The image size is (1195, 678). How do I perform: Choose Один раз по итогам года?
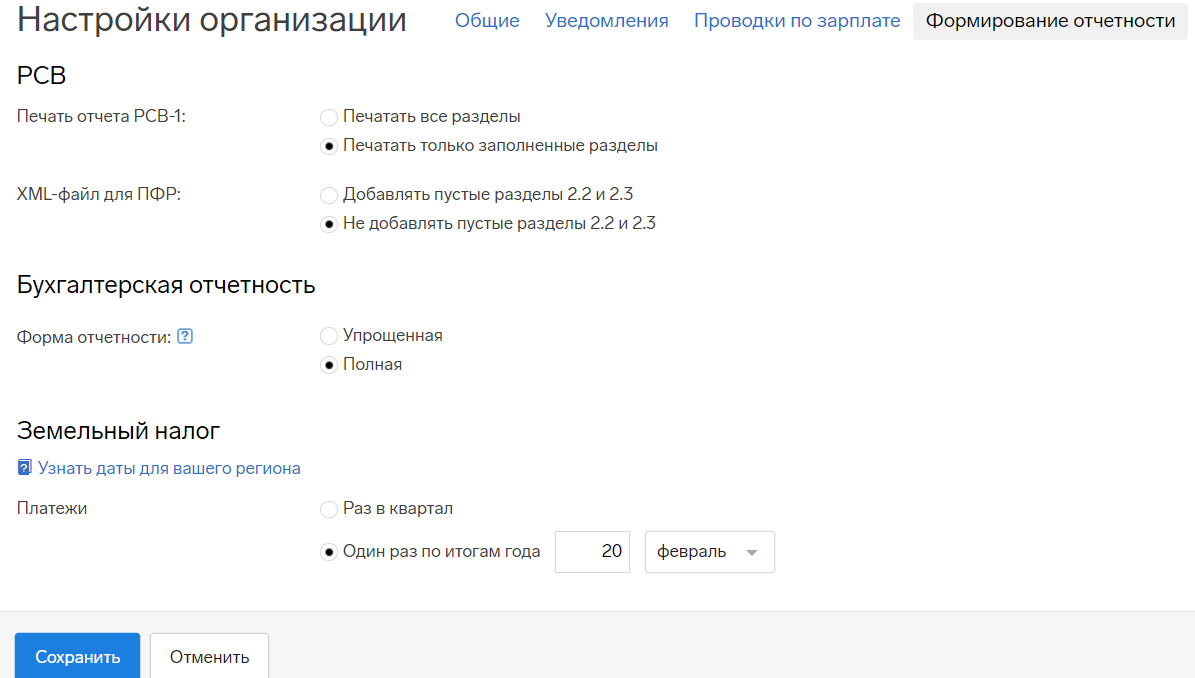[x=328, y=552]
